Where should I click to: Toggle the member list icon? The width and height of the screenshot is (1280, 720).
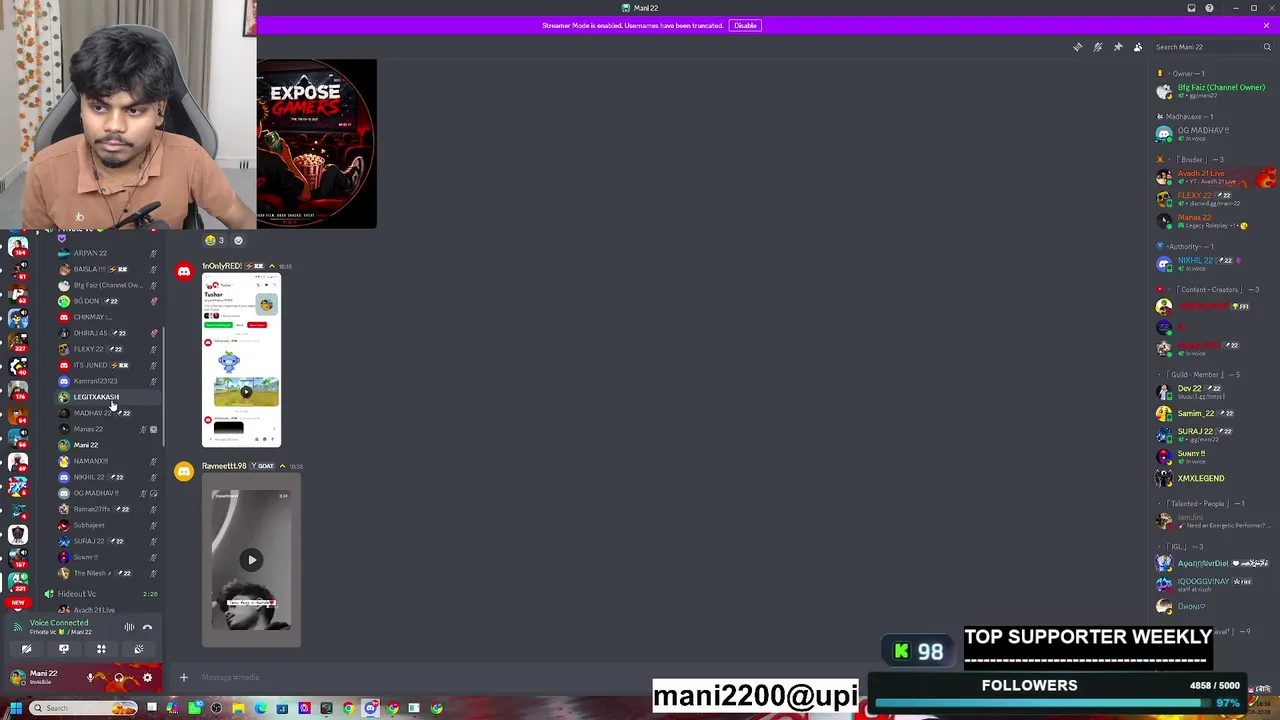[x=1138, y=47]
